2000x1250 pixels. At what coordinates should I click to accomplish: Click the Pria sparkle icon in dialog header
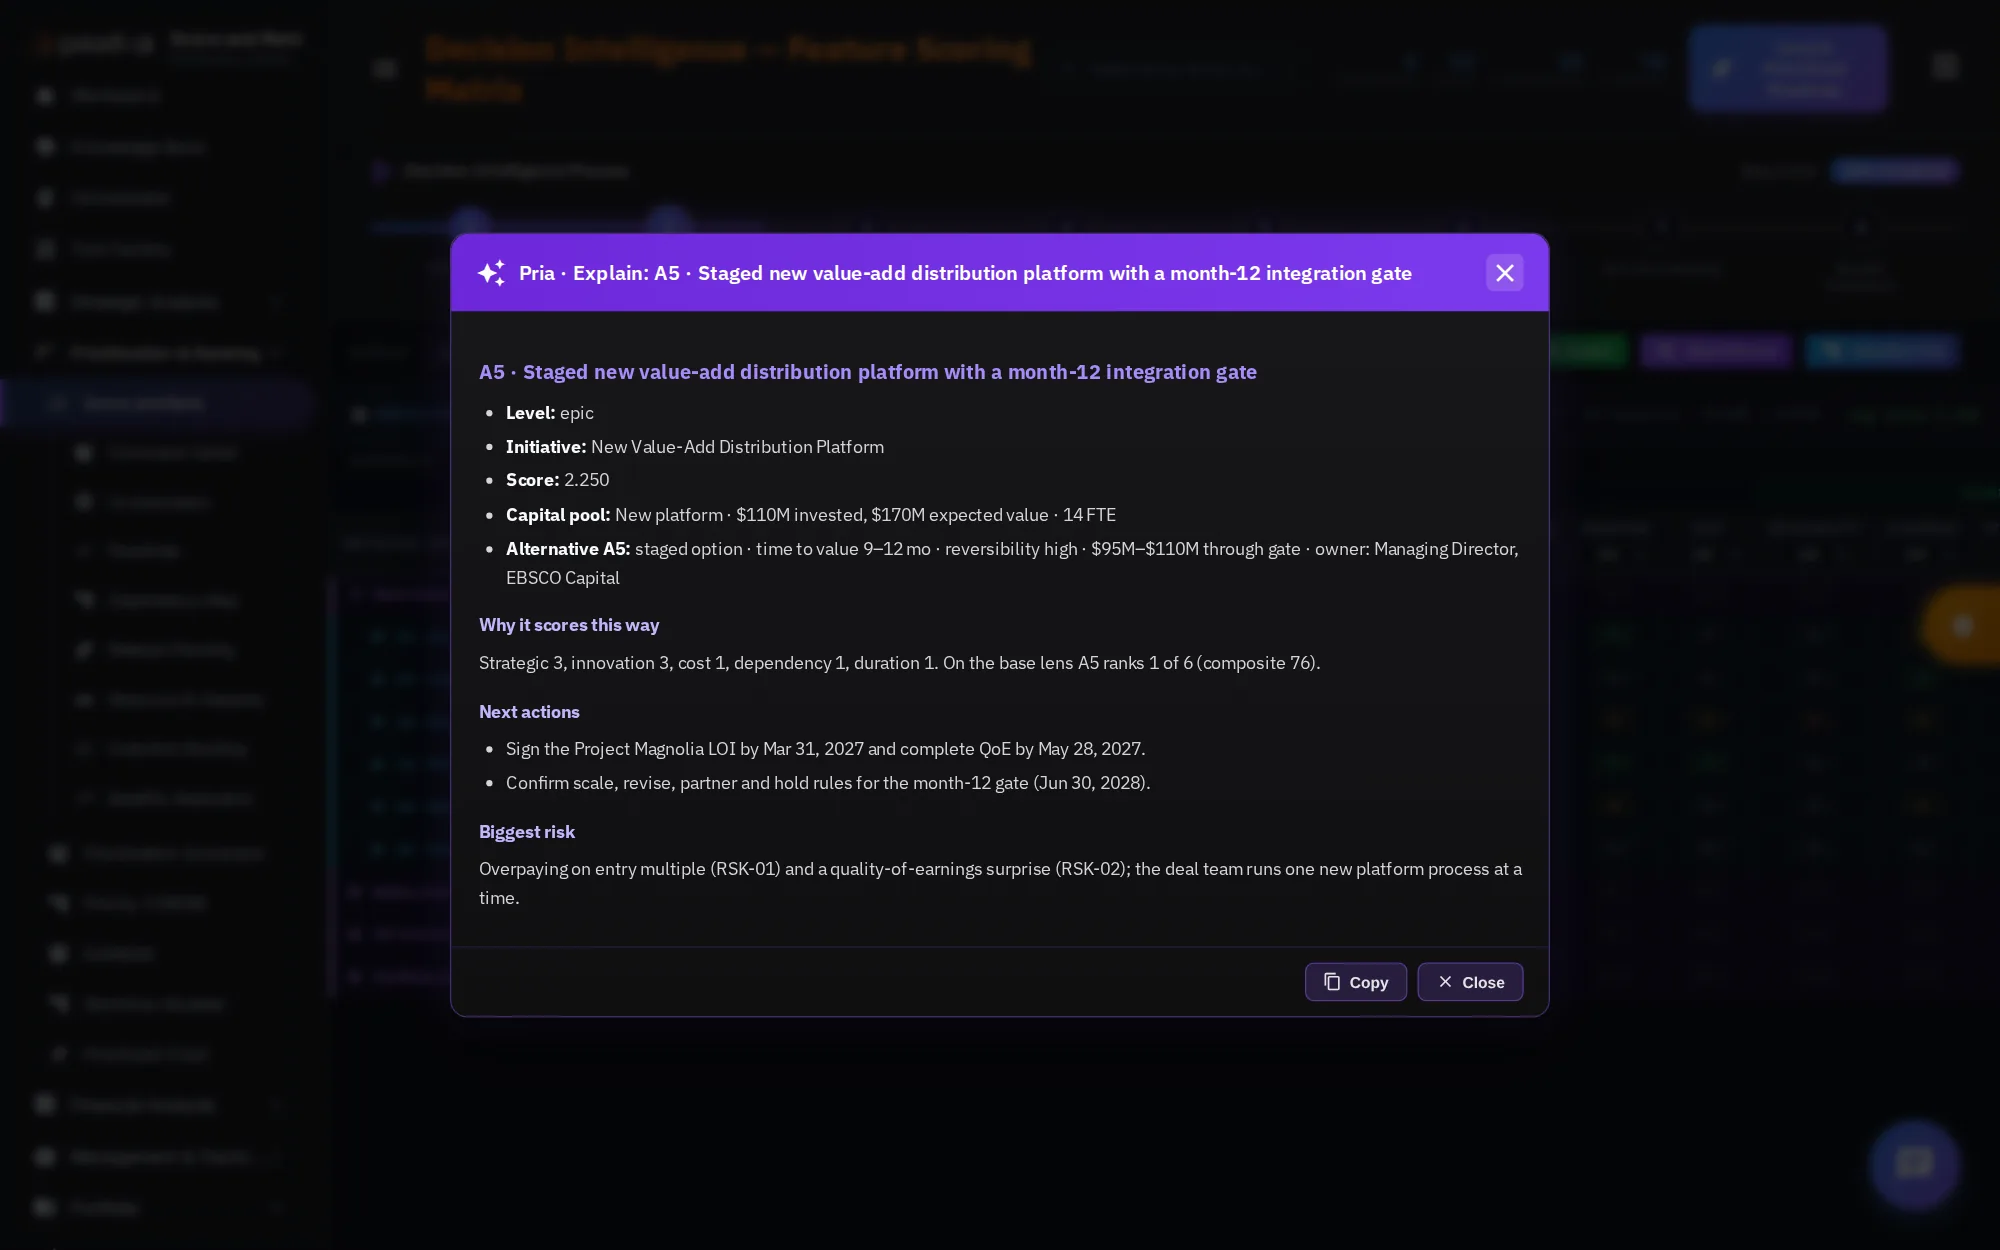(491, 273)
